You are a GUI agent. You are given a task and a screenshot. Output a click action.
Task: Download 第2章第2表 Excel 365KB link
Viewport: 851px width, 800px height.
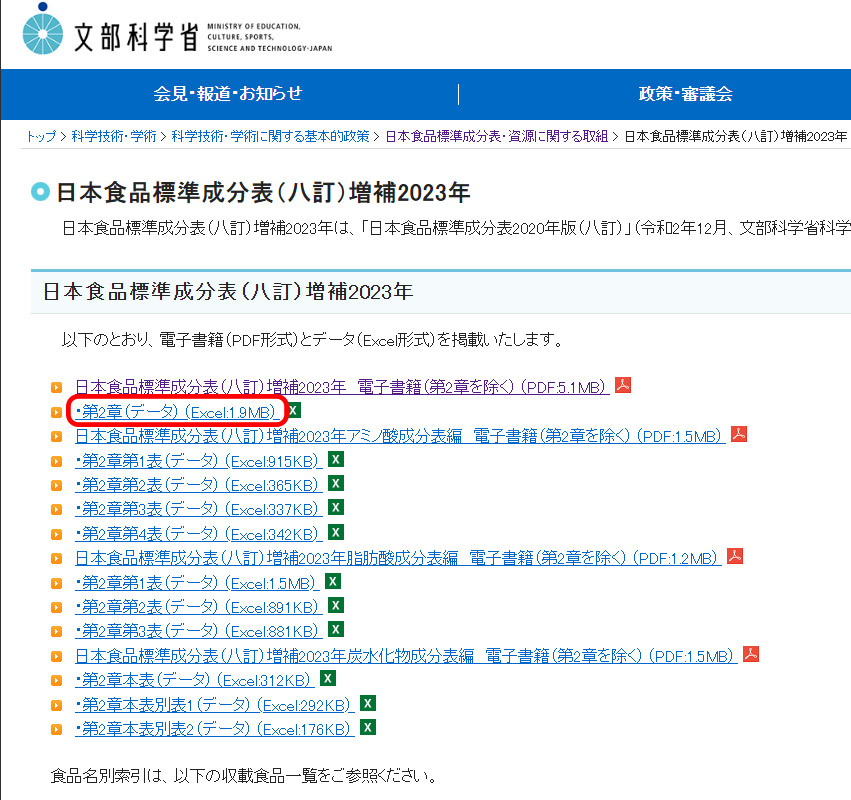[x=199, y=485]
